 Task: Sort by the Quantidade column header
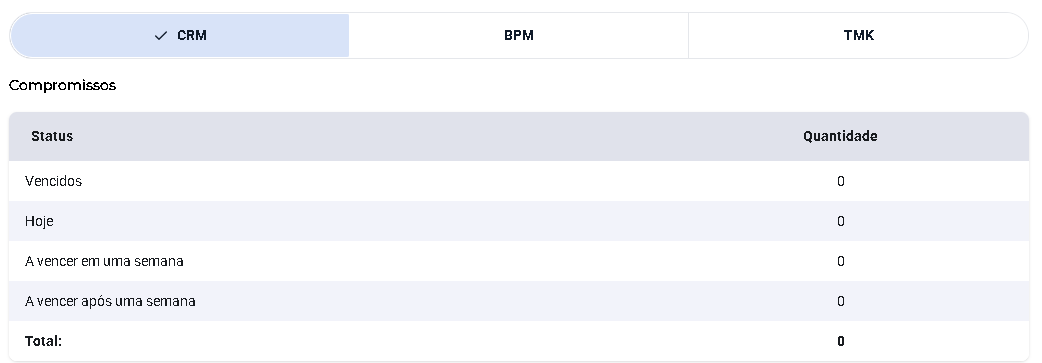(840, 136)
